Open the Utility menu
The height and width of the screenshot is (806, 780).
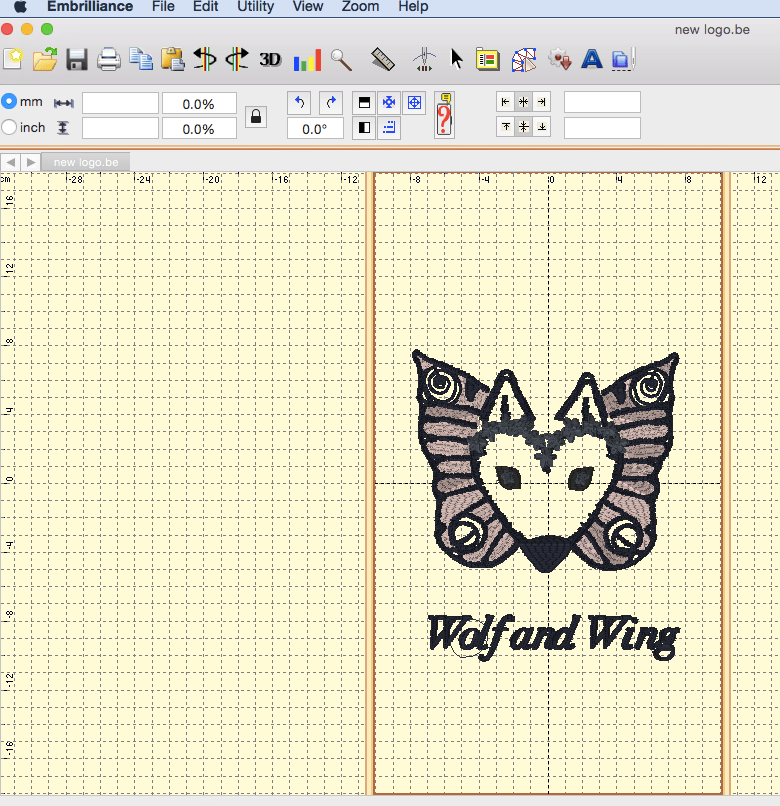coord(255,7)
